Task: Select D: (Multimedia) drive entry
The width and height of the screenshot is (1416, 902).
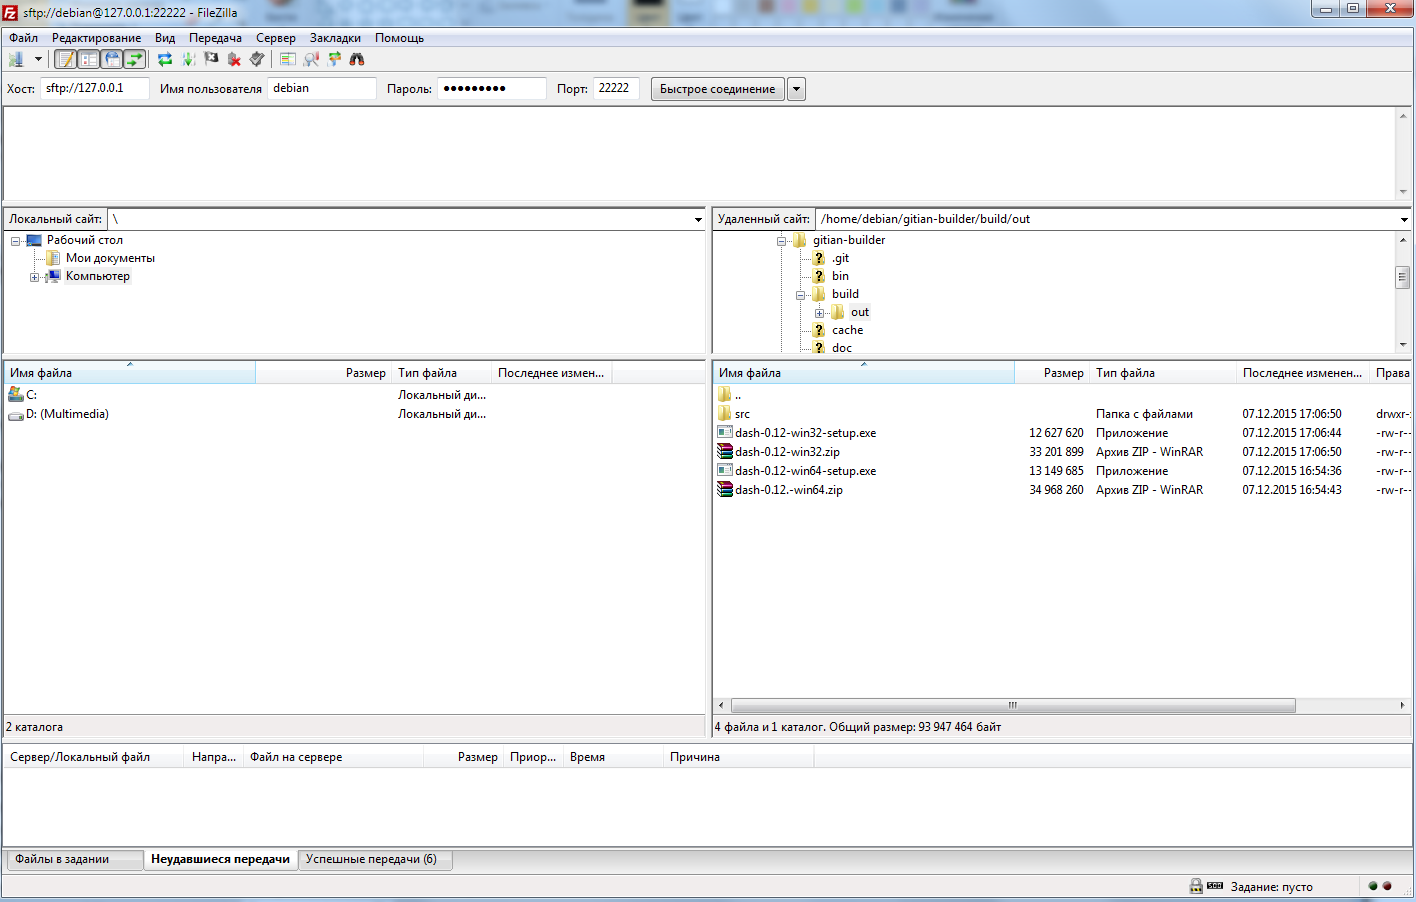Action: pos(67,414)
